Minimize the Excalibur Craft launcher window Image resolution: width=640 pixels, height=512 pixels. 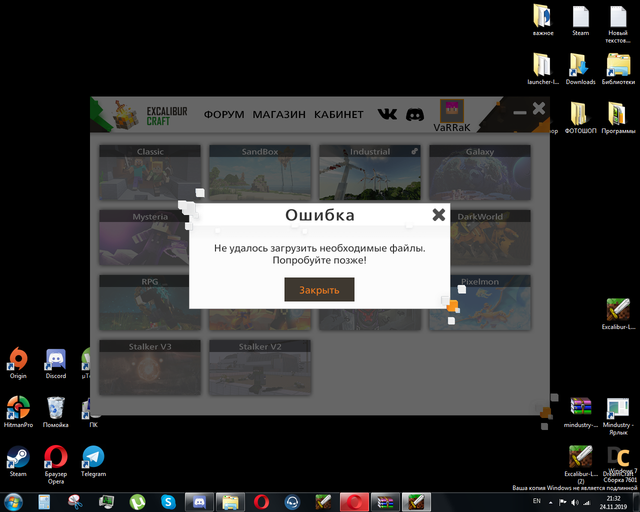coord(520,112)
